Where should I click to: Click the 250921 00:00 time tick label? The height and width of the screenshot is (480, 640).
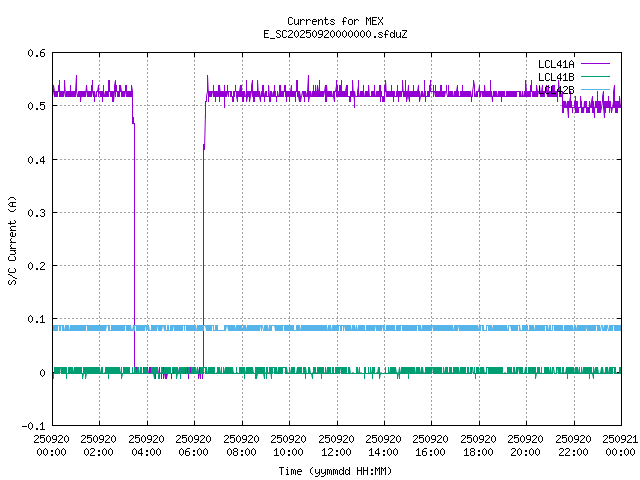(x=620, y=445)
